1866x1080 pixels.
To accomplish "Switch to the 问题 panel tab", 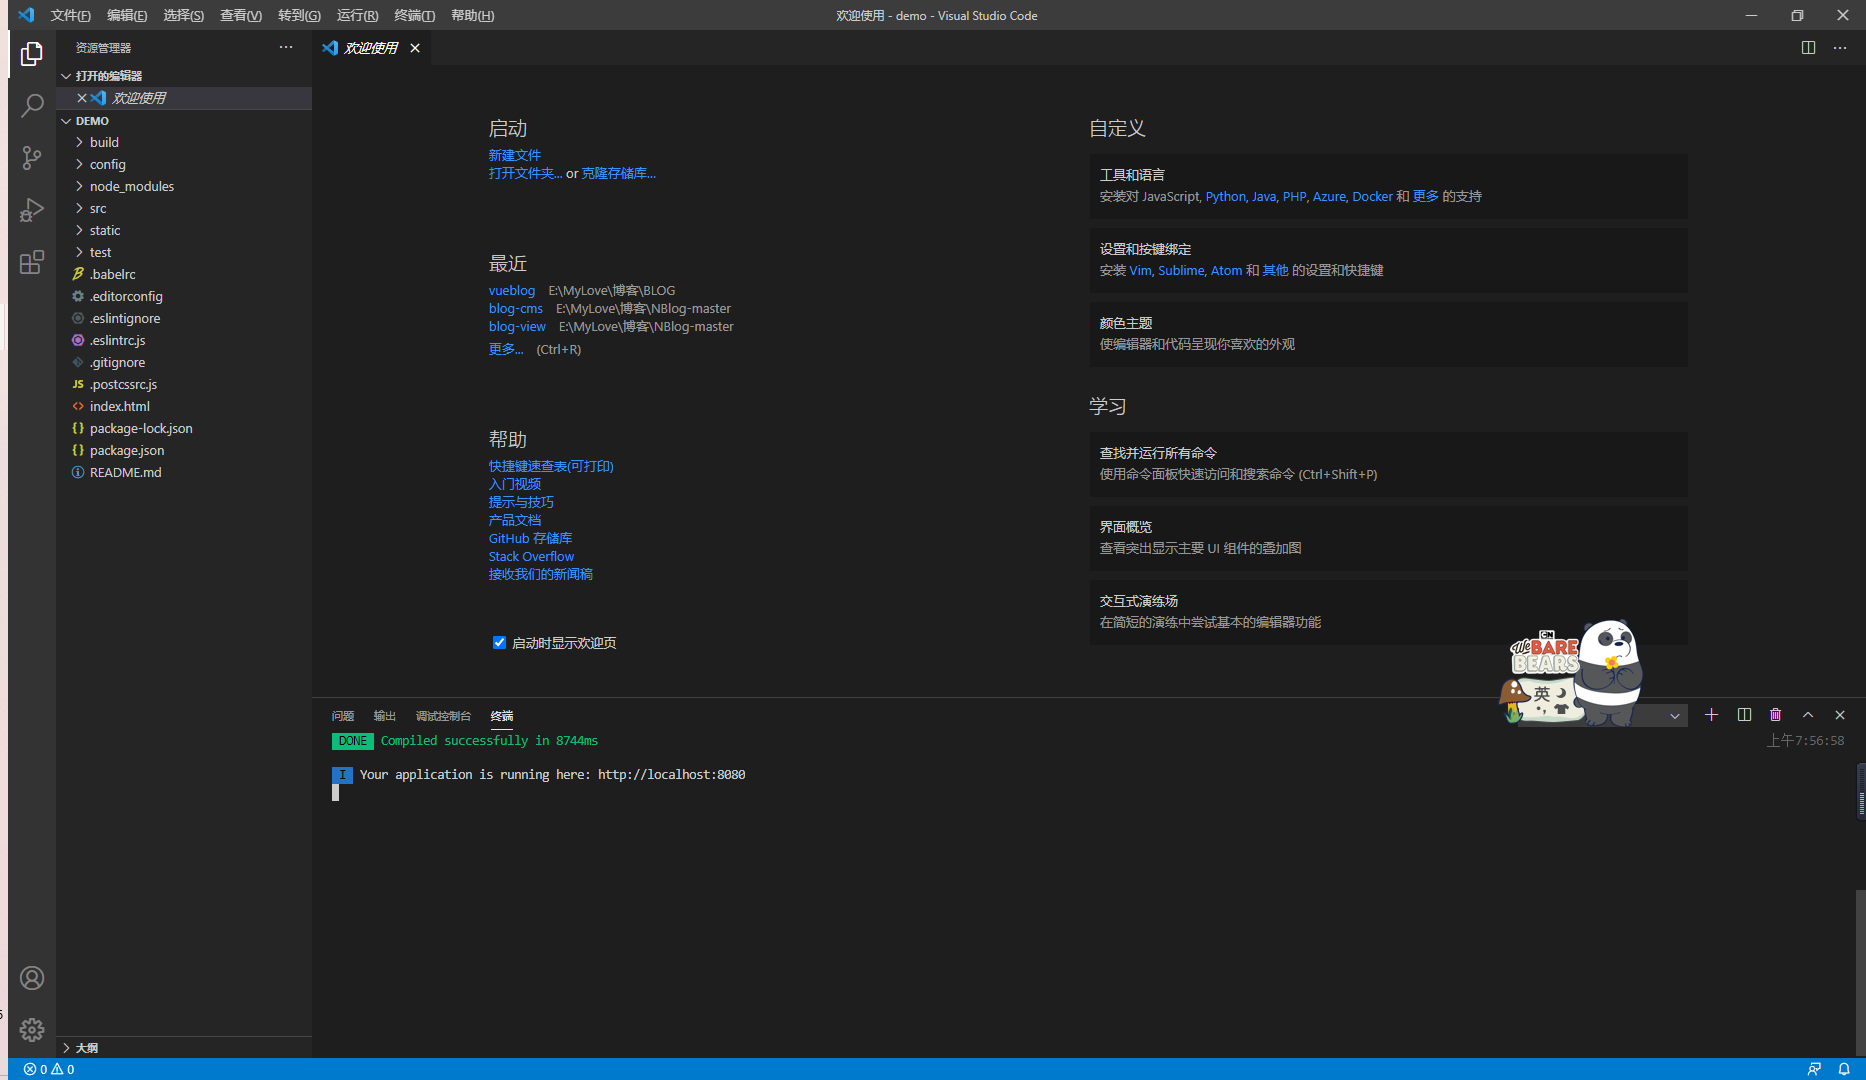I will tap(343, 716).
